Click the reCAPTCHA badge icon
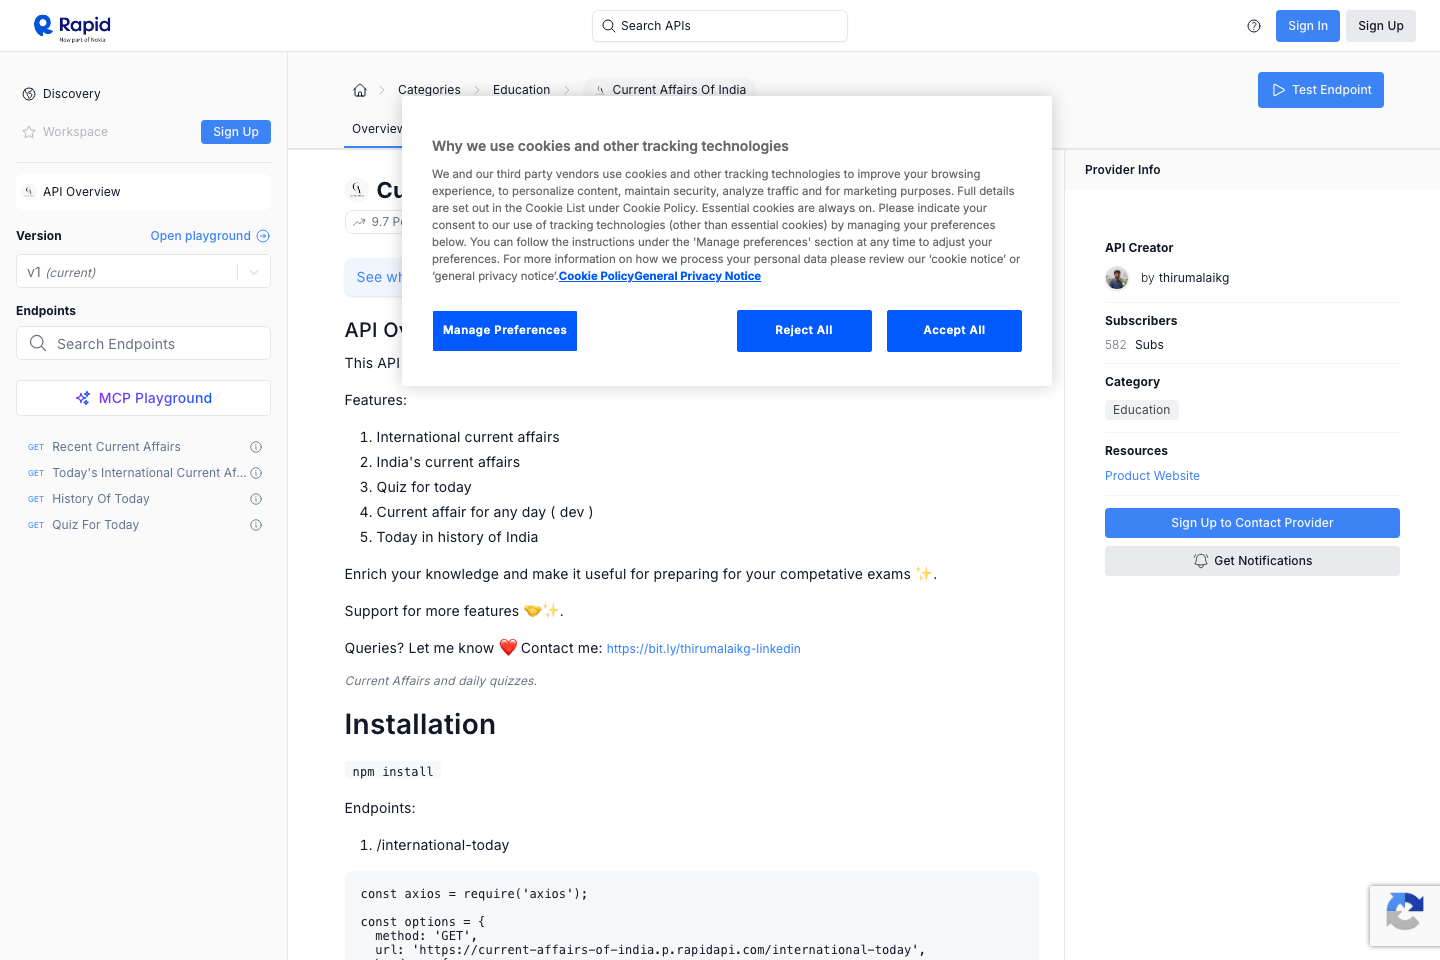1440x960 pixels. tap(1404, 914)
